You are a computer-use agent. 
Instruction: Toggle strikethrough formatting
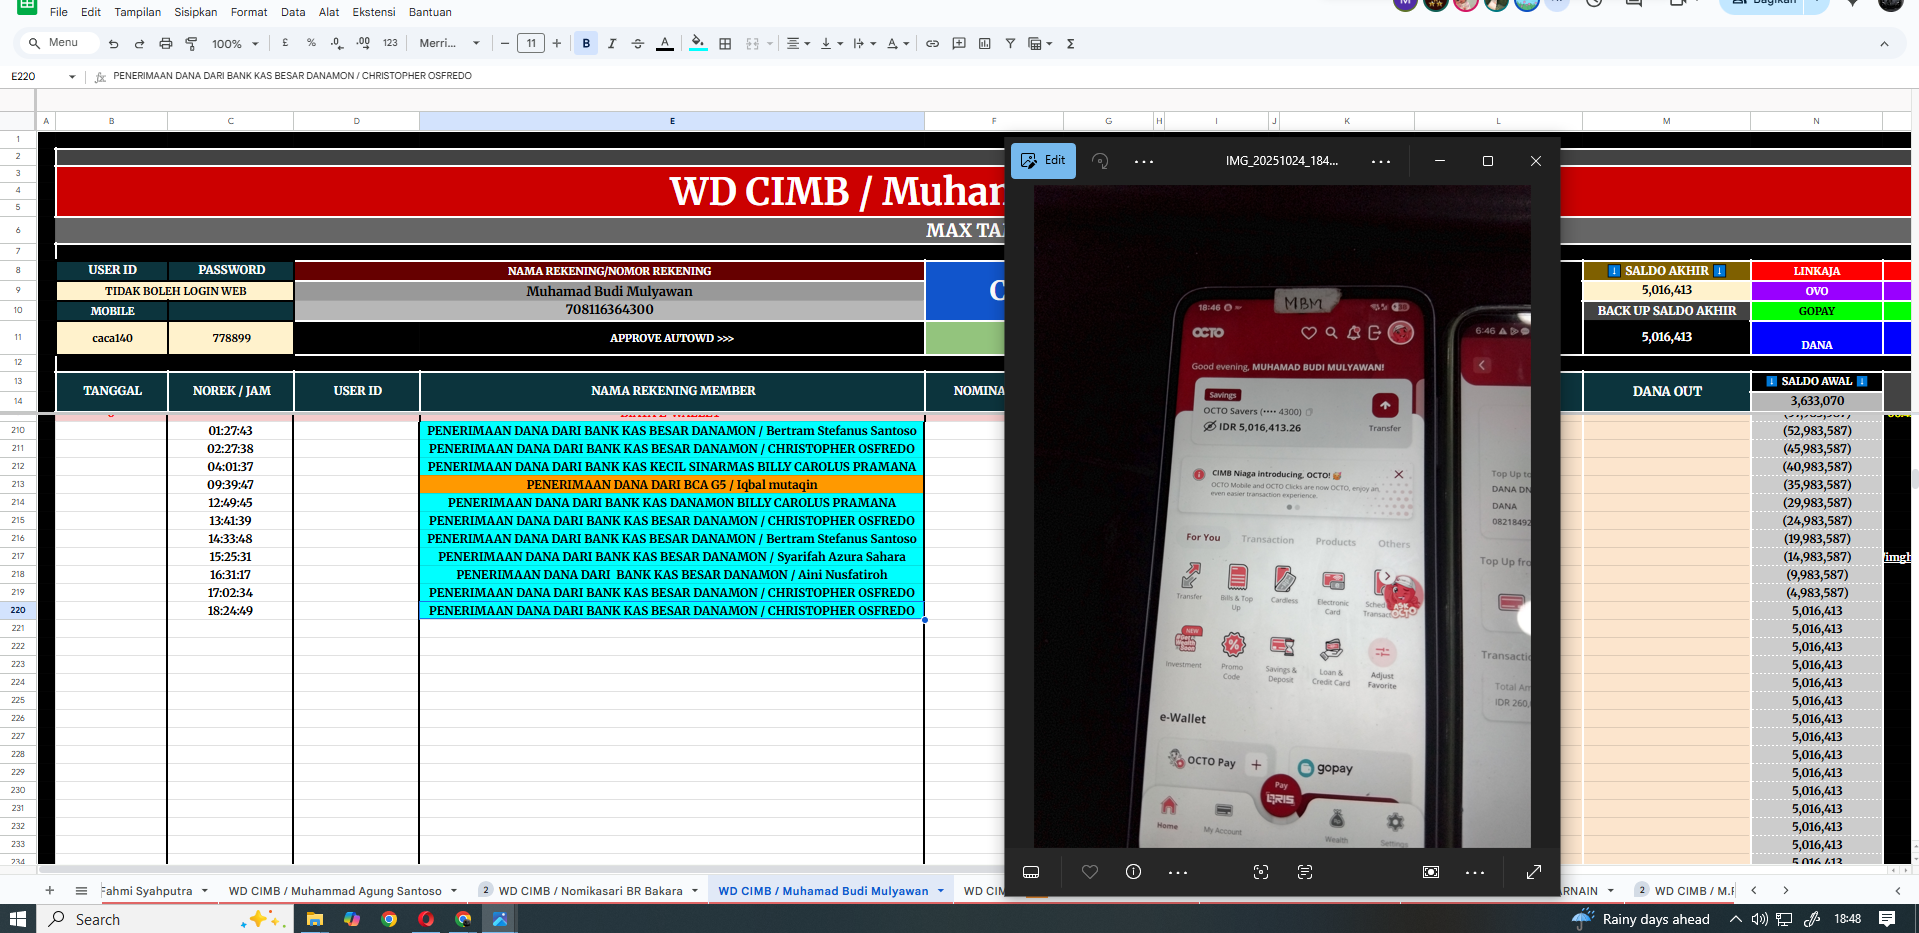(638, 43)
